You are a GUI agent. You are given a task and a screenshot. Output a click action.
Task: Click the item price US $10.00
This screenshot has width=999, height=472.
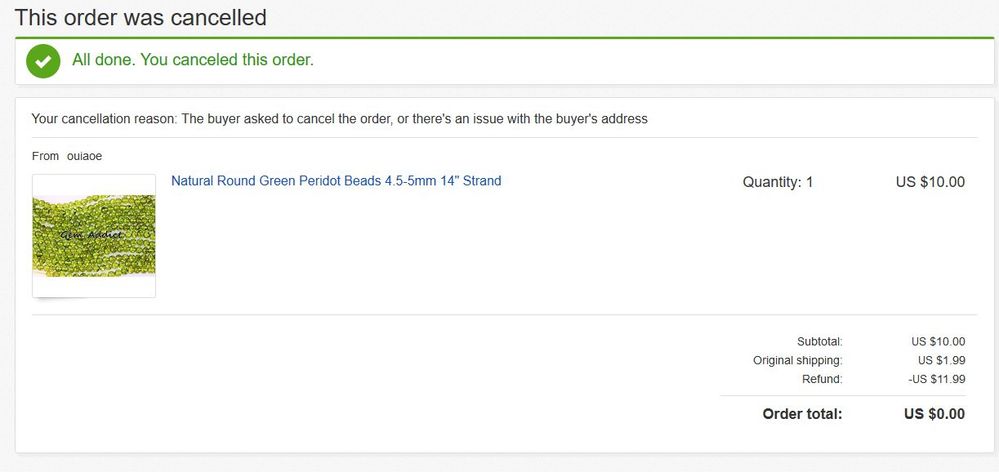coord(930,182)
